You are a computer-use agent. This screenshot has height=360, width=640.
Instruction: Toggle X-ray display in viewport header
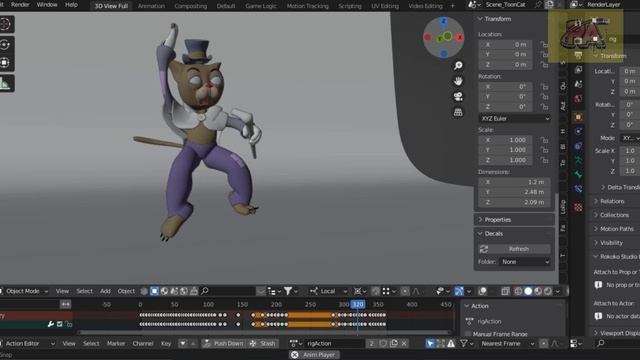coord(505,291)
